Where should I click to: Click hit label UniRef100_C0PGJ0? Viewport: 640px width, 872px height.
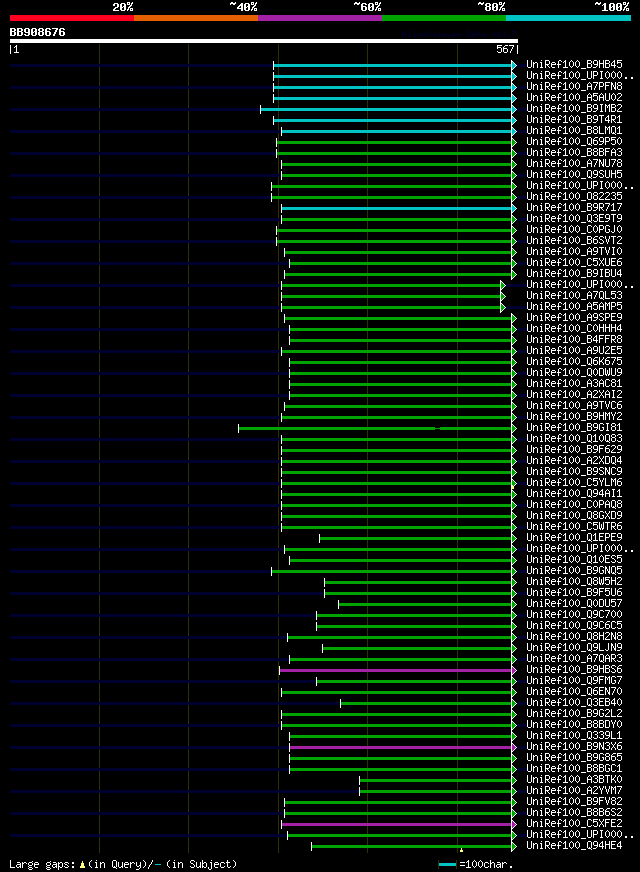tap(574, 230)
